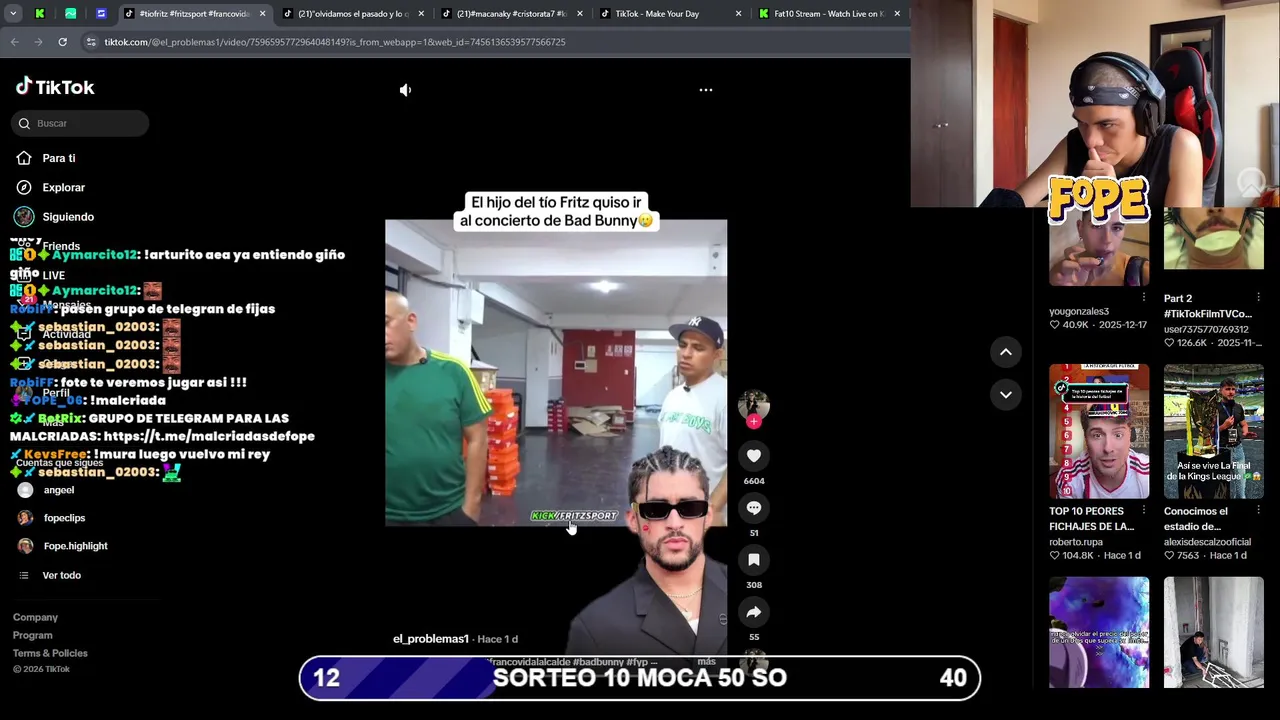Go to next video with down chevron
Image resolution: width=1280 pixels, height=720 pixels.
click(x=1006, y=394)
